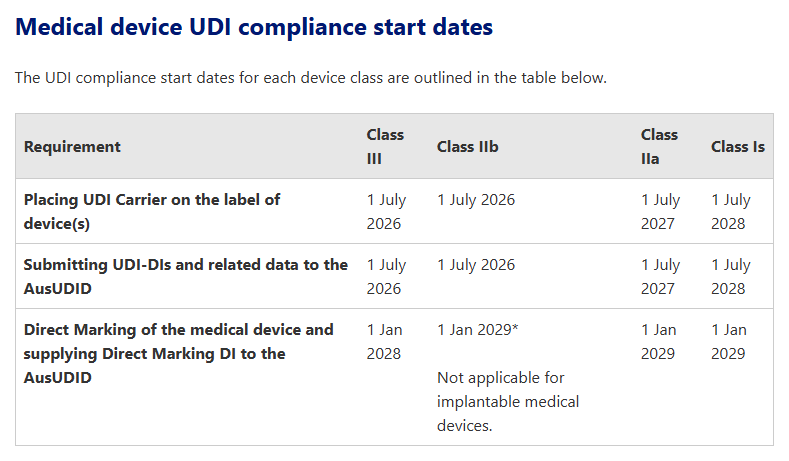Select Class IIa date for Placing UDI Carrier
This screenshot has width=789, height=461.
click(660, 211)
